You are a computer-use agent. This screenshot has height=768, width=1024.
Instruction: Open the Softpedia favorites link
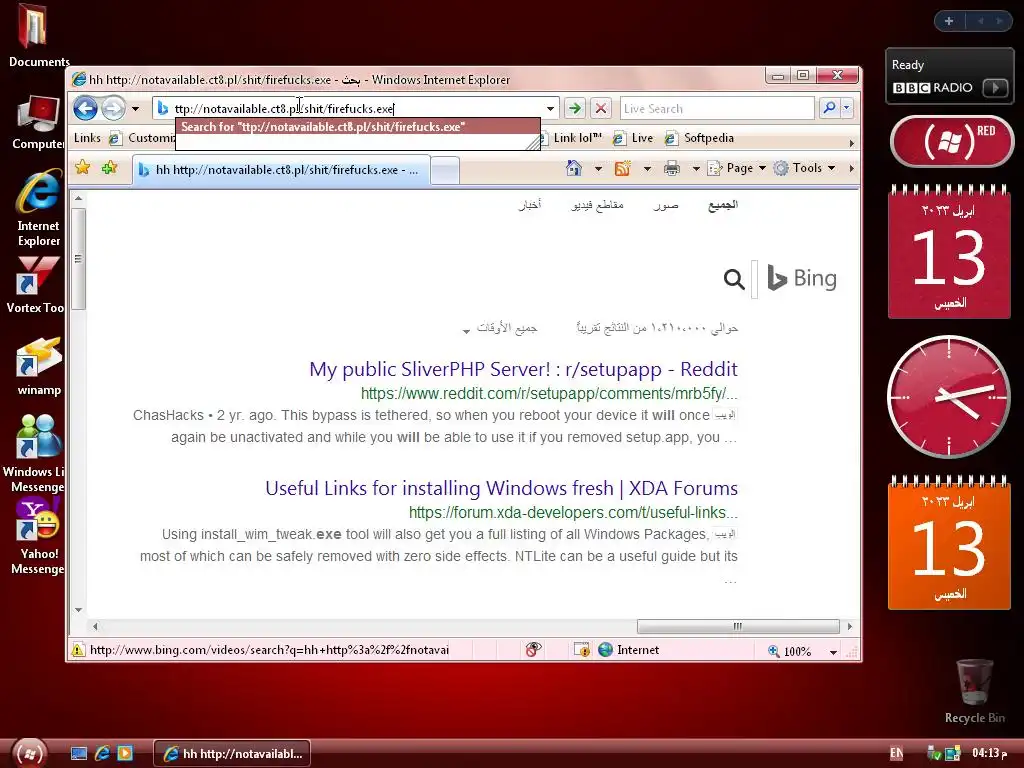click(699, 138)
